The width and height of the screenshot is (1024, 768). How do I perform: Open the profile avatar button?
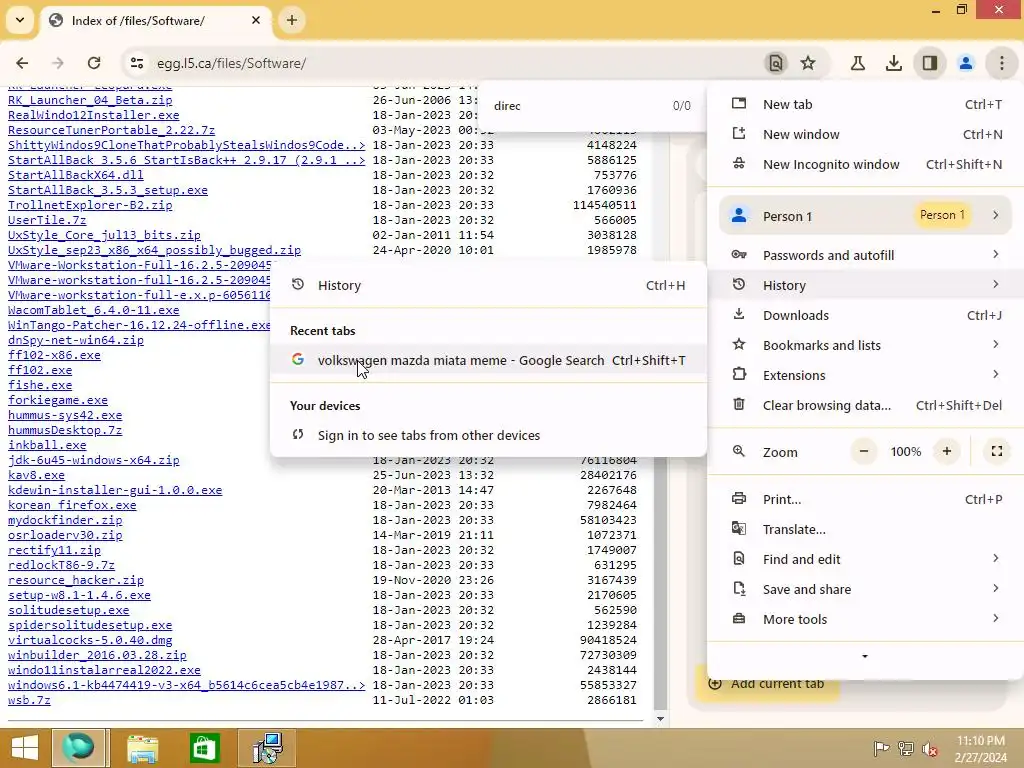965,63
